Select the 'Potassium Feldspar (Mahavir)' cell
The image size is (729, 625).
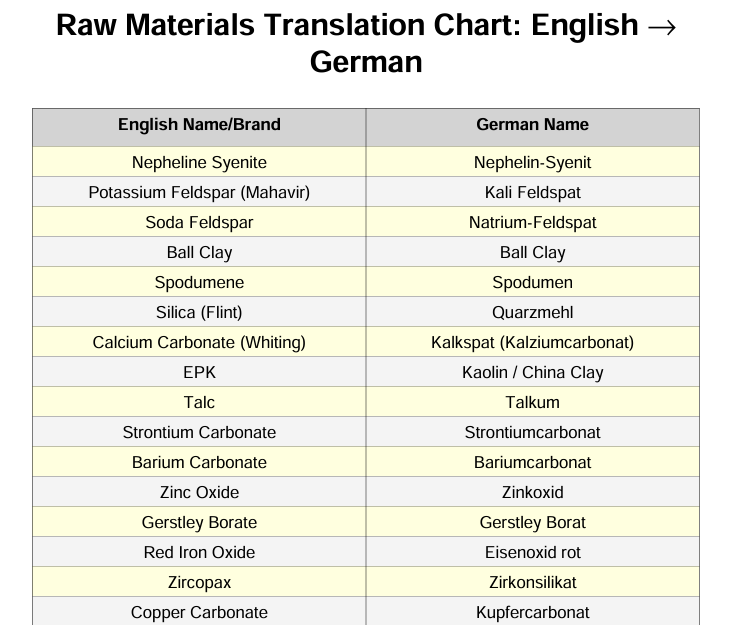[199, 192]
